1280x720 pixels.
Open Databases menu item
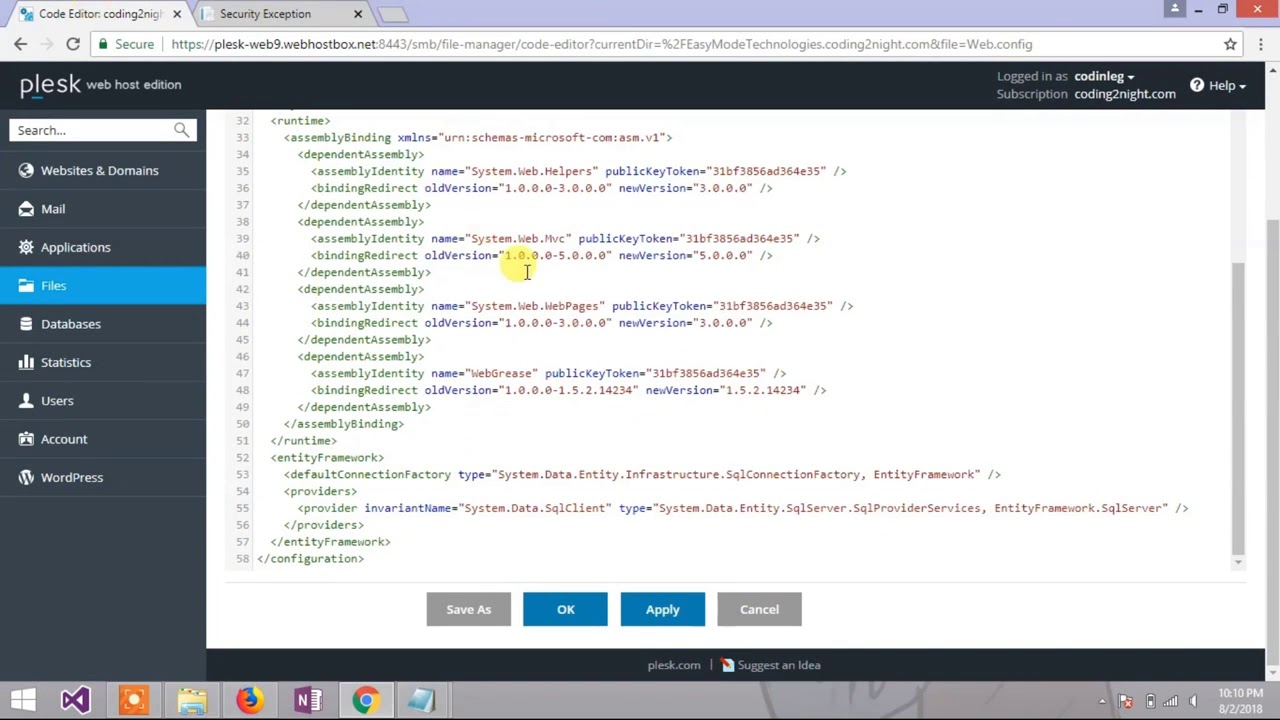(71, 324)
